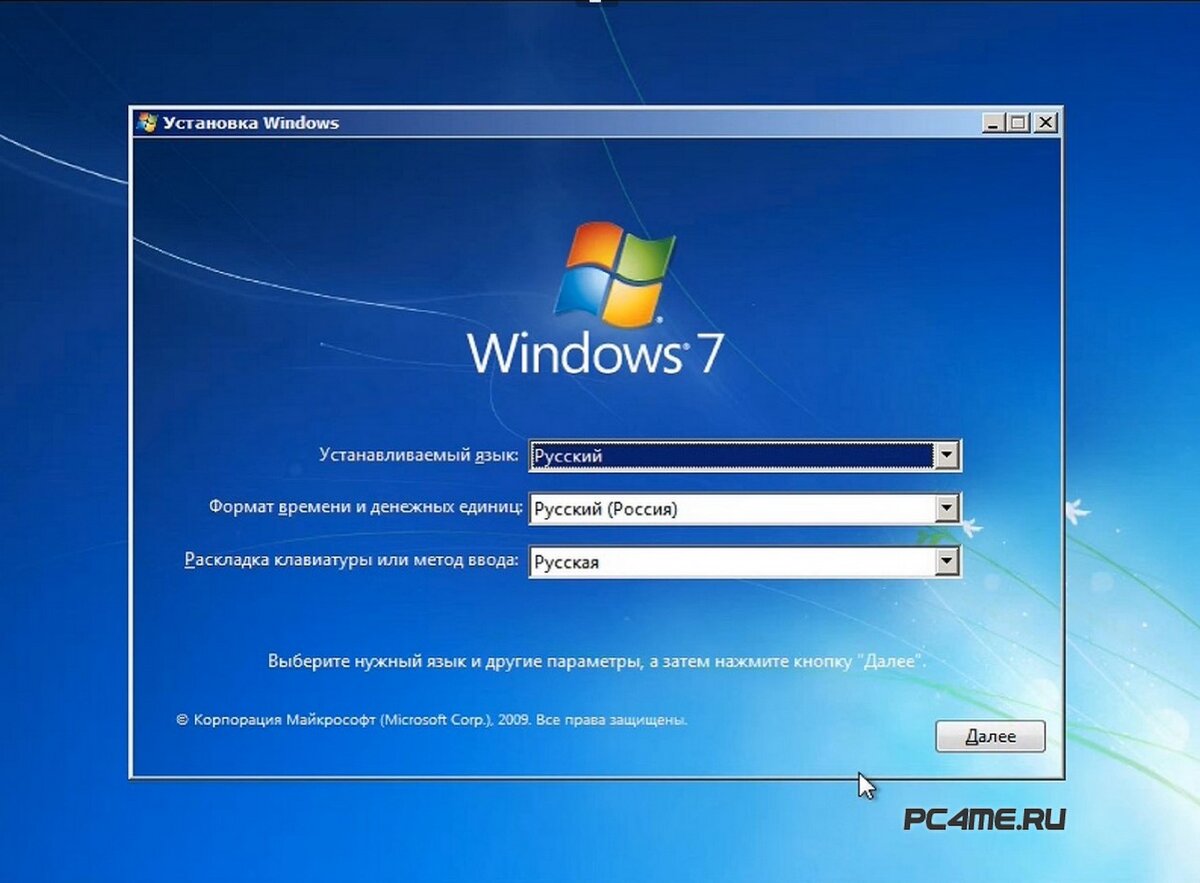Click the Корпорация Майкрософт copyright text
The image size is (1200, 883).
pyautogui.click(x=432, y=719)
